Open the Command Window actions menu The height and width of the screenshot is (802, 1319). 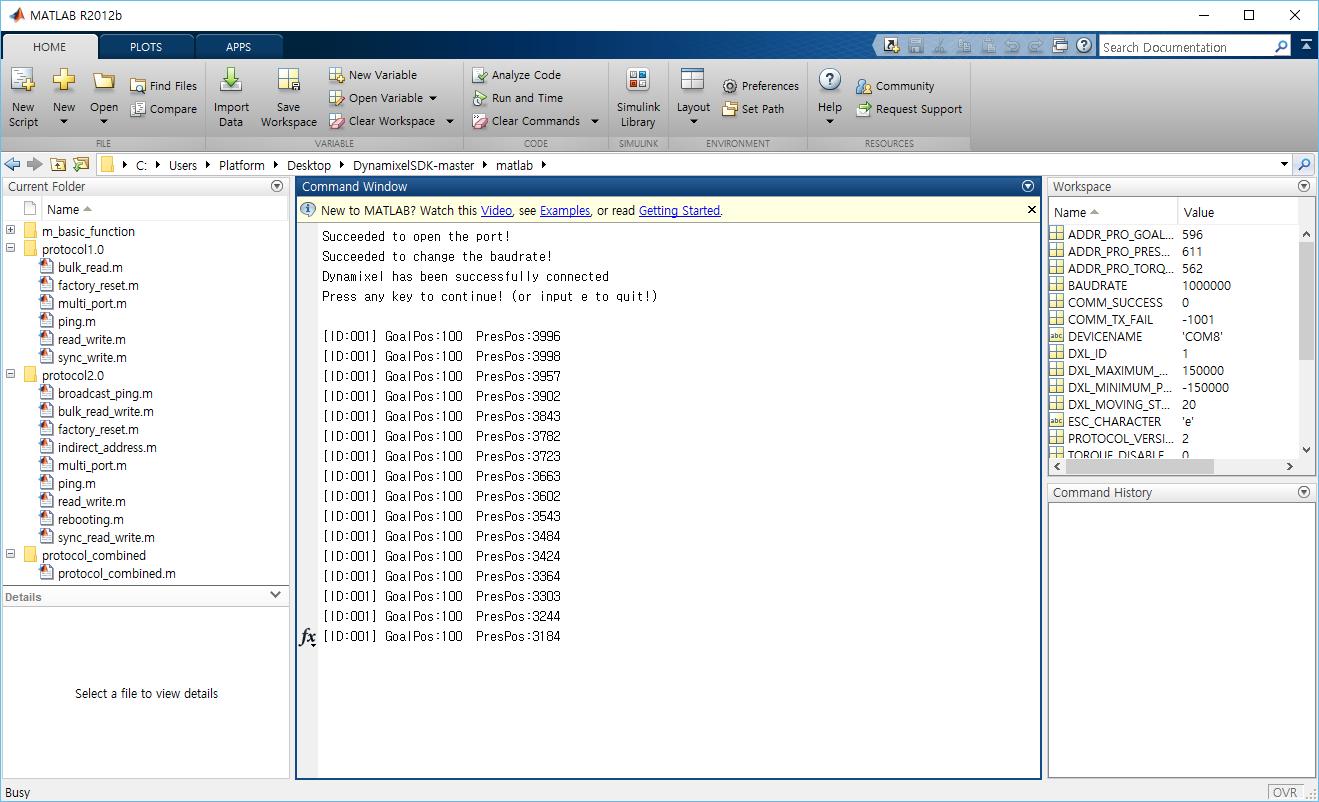pos(1027,186)
